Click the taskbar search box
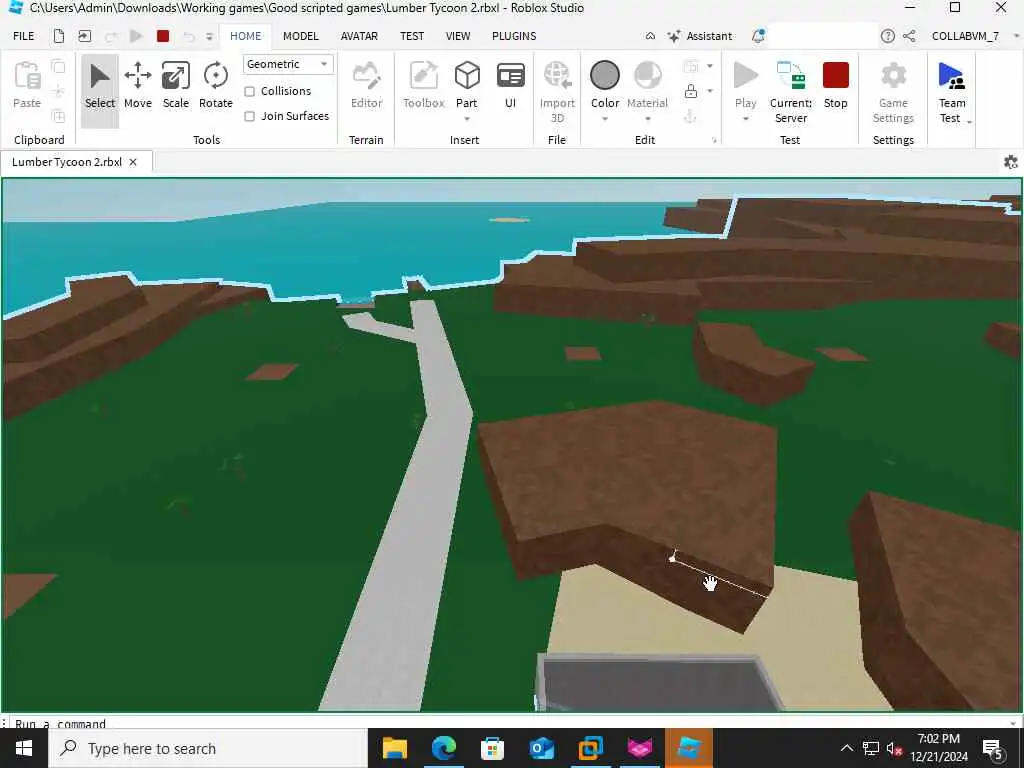Image resolution: width=1024 pixels, height=768 pixels. pyautogui.click(x=208, y=748)
